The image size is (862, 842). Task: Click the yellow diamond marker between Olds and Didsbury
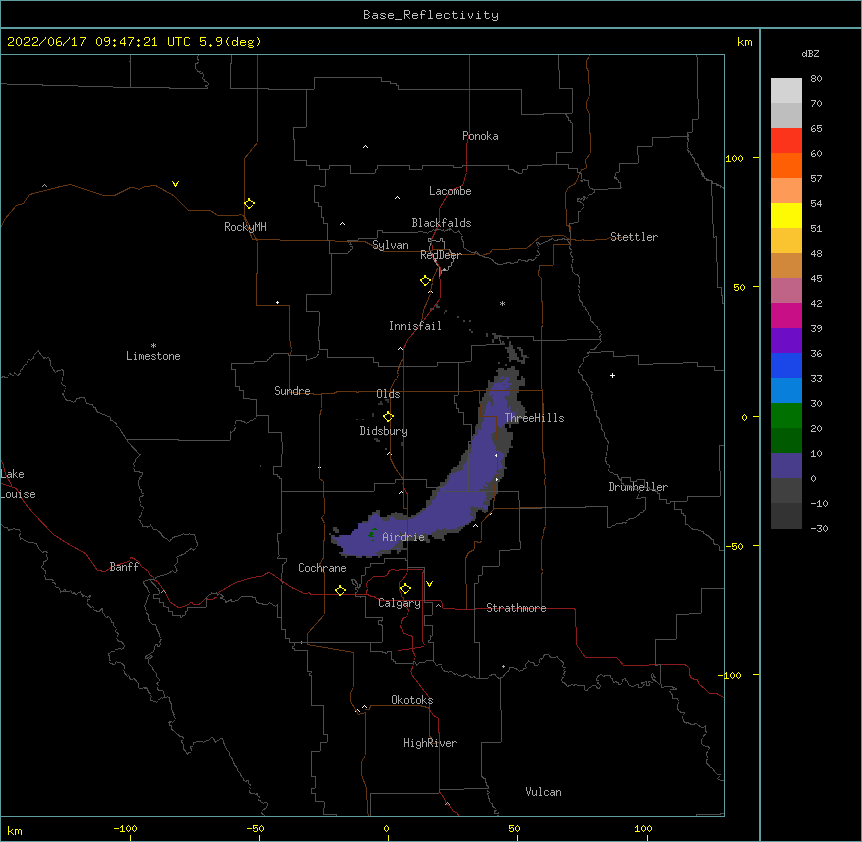pyautogui.click(x=388, y=417)
